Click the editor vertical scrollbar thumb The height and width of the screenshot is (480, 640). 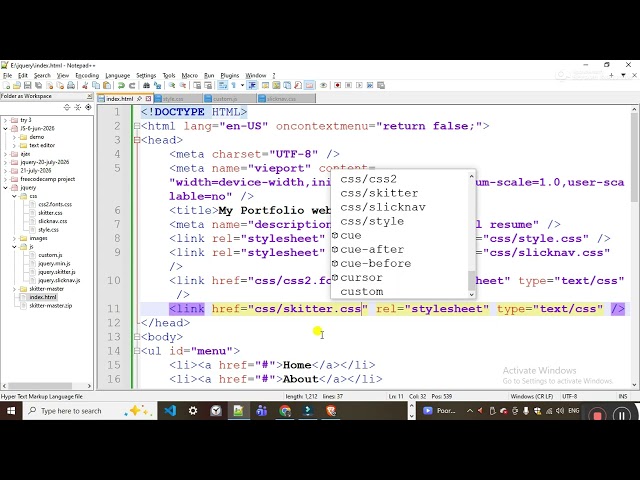[634, 158]
